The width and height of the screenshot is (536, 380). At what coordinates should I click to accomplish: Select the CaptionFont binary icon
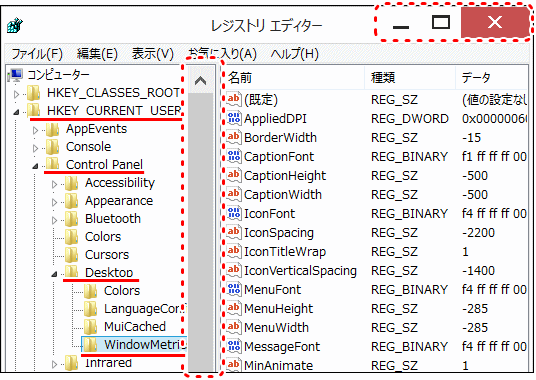click(x=234, y=156)
